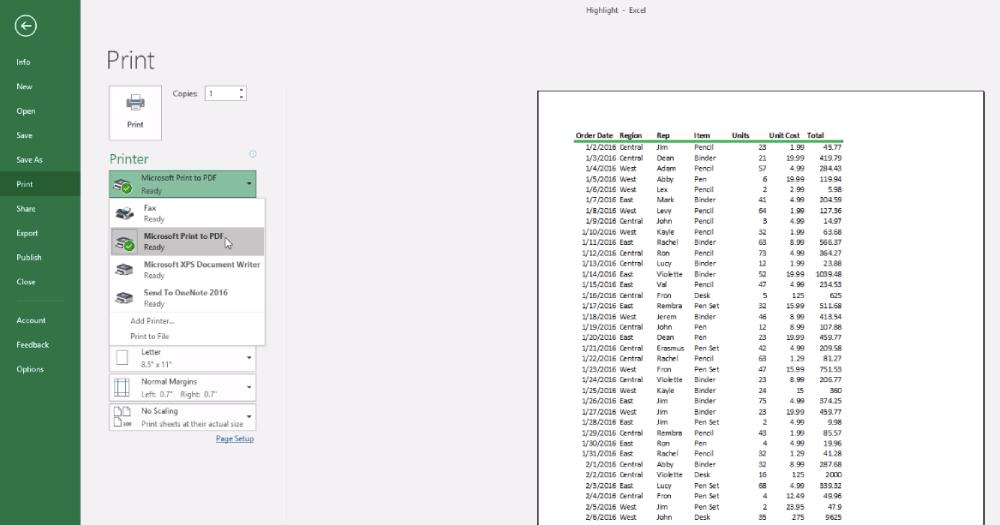1000x525 pixels.
Task: Click the back arrow to exit Backstage
Action: coord(26,26)
